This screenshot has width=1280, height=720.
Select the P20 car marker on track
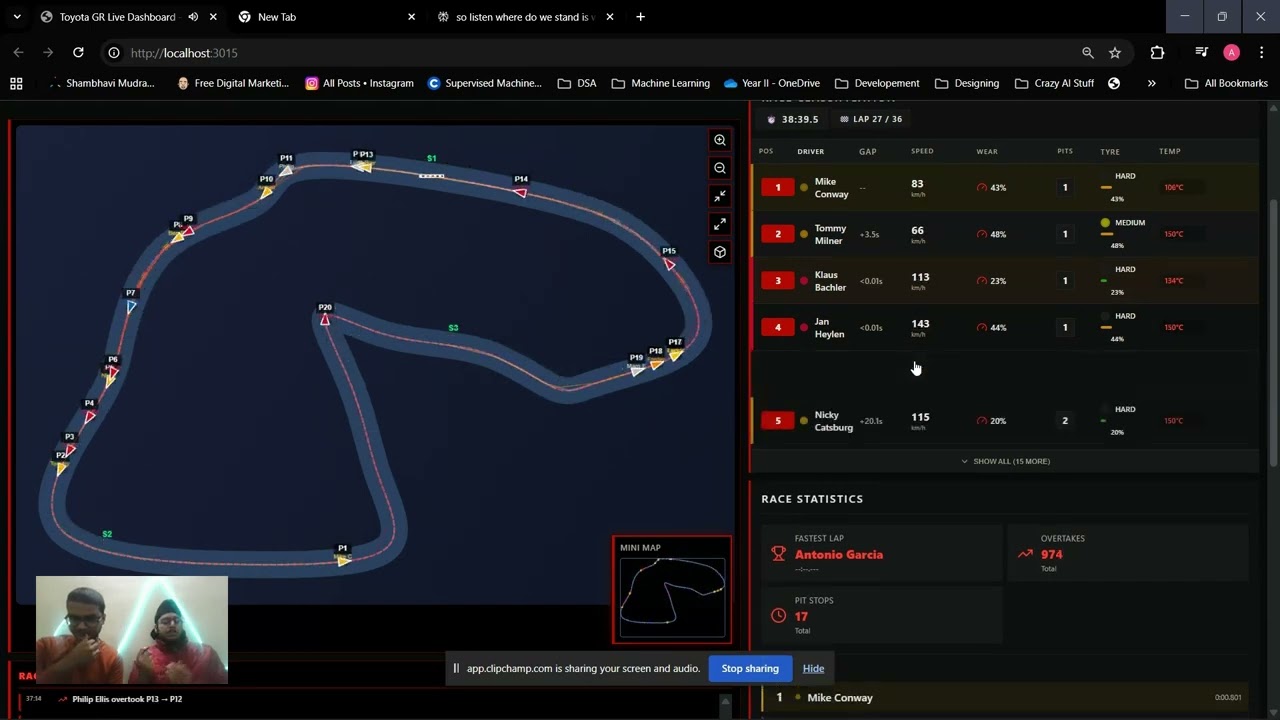(325, 318)
